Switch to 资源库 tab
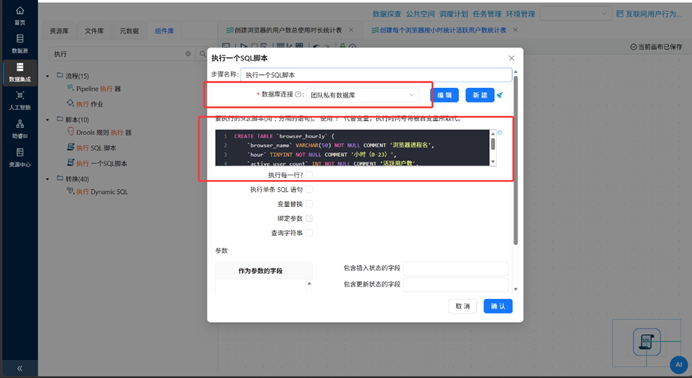Image resolution: width=692 pixels, height=378 pixels. pos(59,31)
